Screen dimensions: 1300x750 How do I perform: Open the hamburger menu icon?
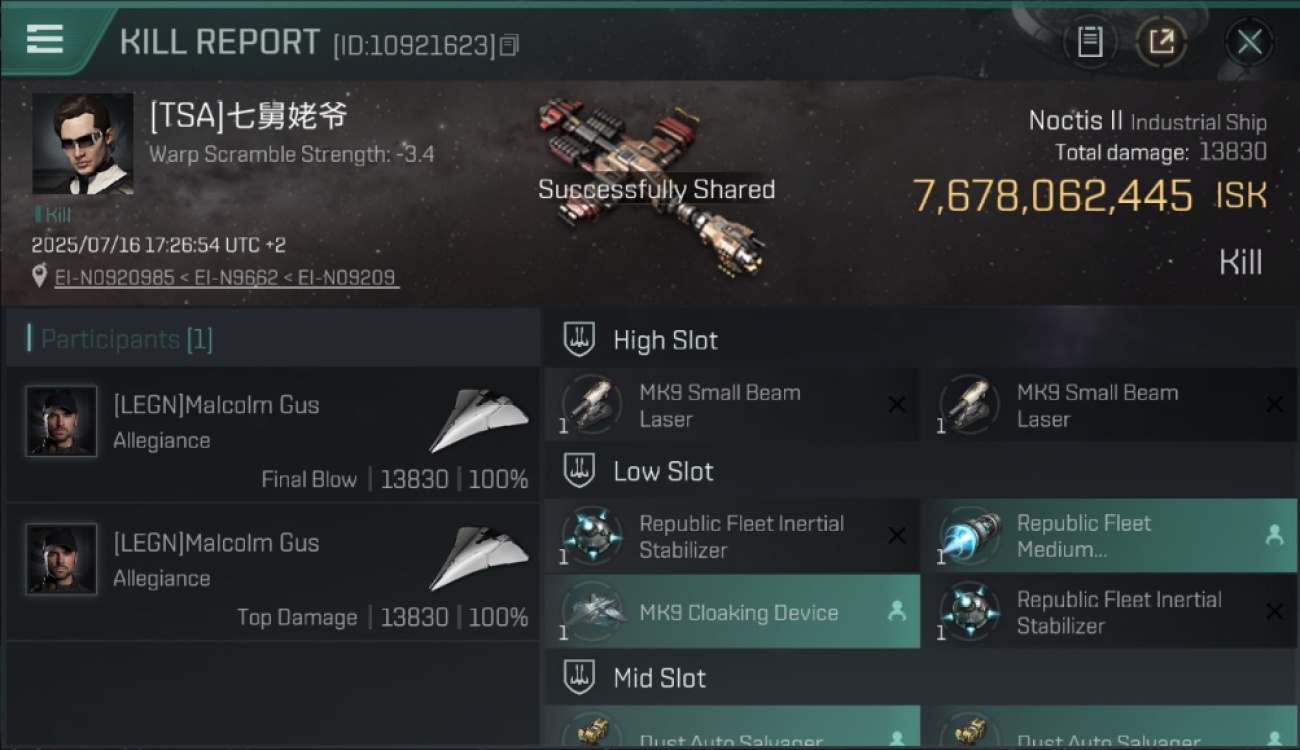click(44, 39)
